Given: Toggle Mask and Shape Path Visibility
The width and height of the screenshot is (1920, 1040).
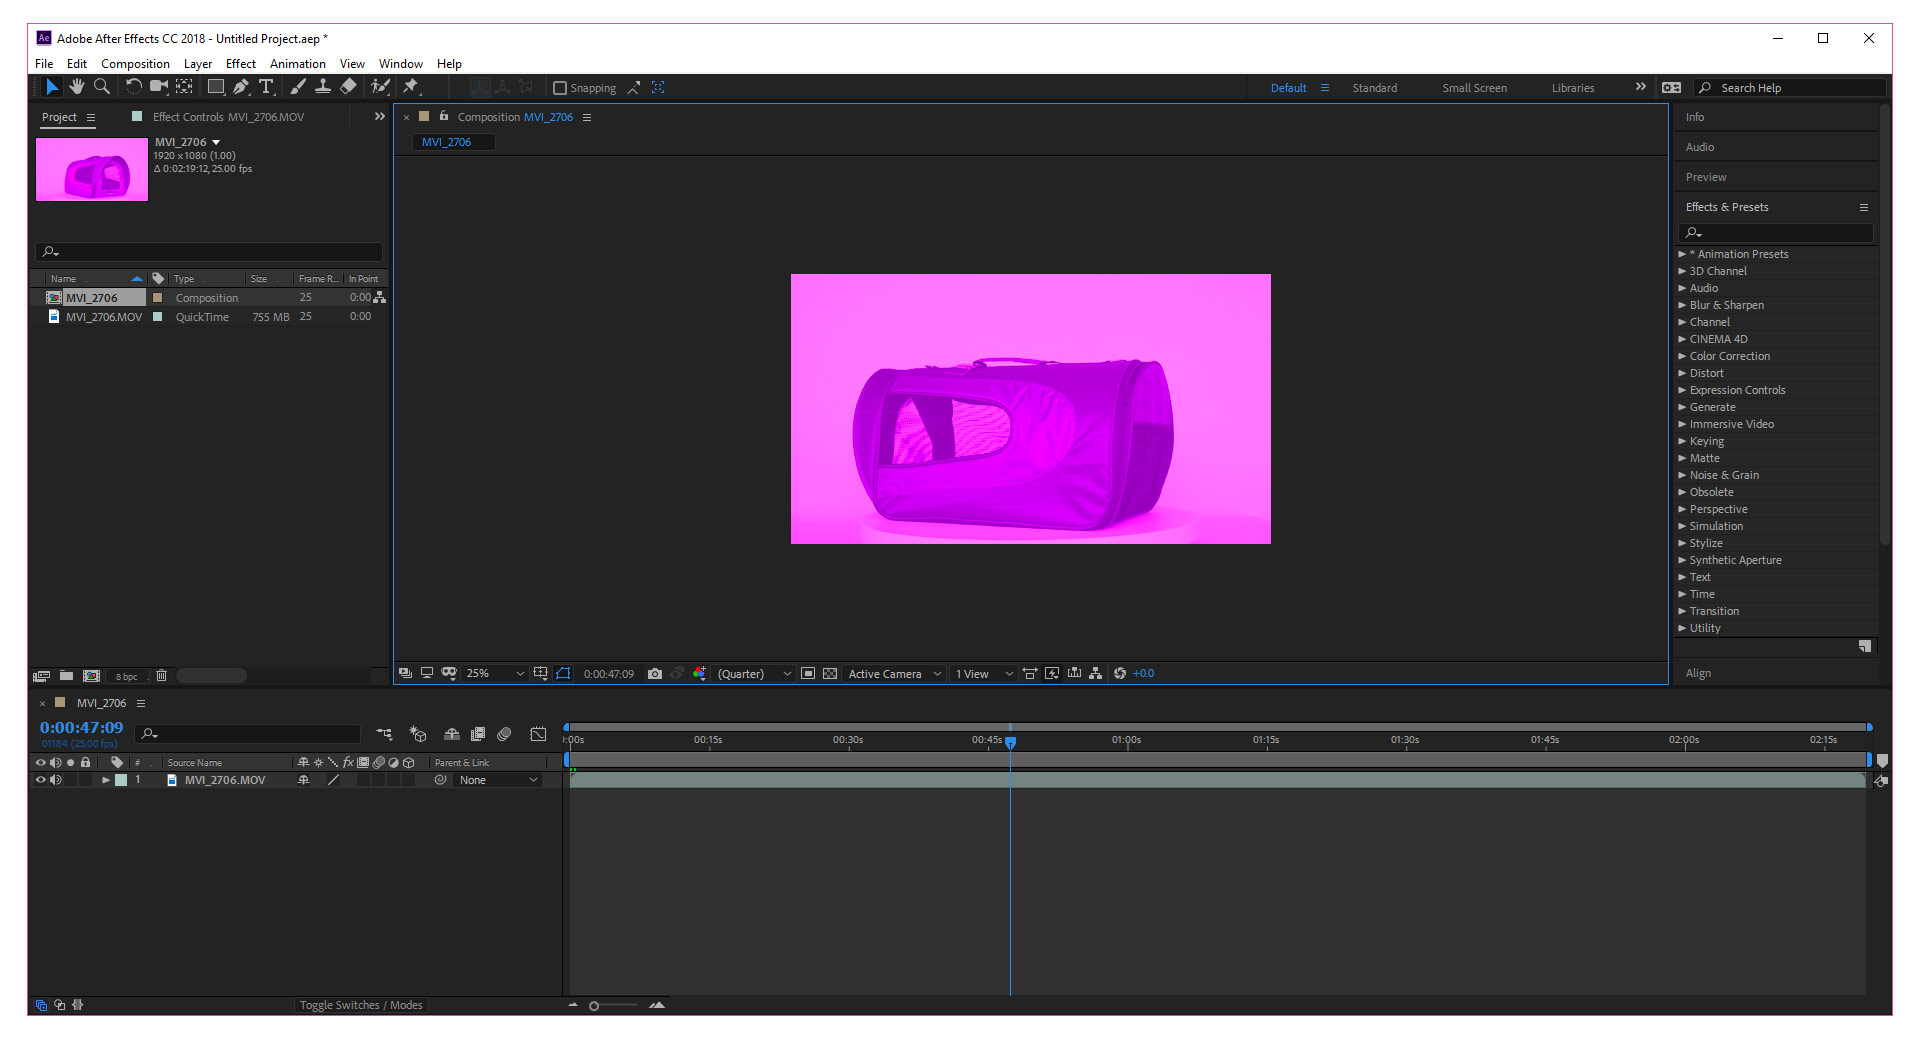Looking at the screenshot, I should click(x=563, y=674).
